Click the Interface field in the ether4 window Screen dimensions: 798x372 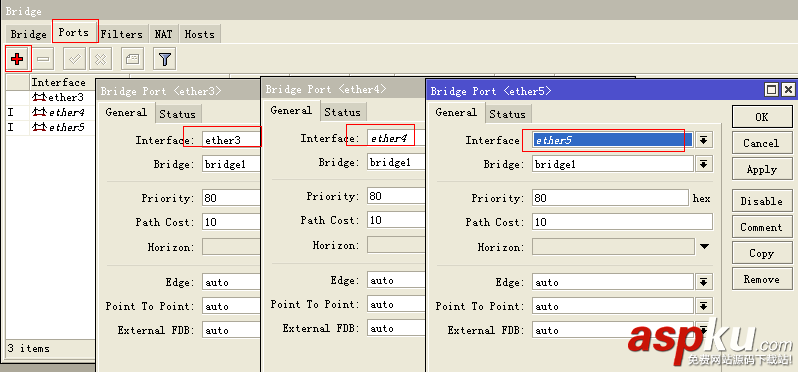coord(396,138)
